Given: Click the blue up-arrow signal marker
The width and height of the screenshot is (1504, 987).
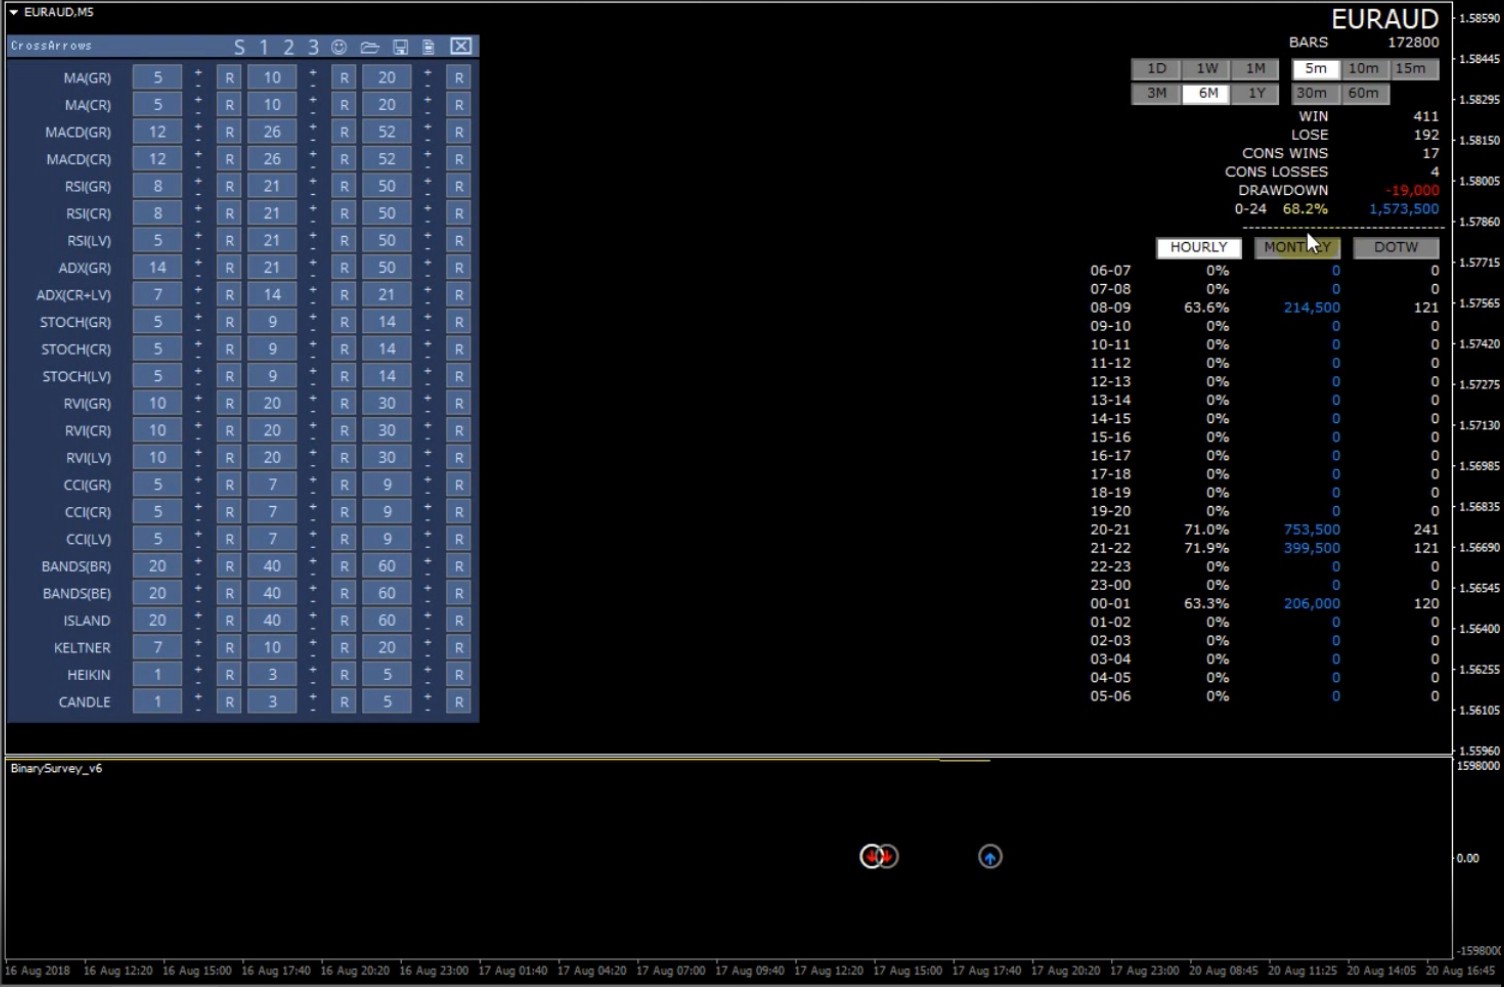Looking at the screenshot, I should click(x=990, y=857).
